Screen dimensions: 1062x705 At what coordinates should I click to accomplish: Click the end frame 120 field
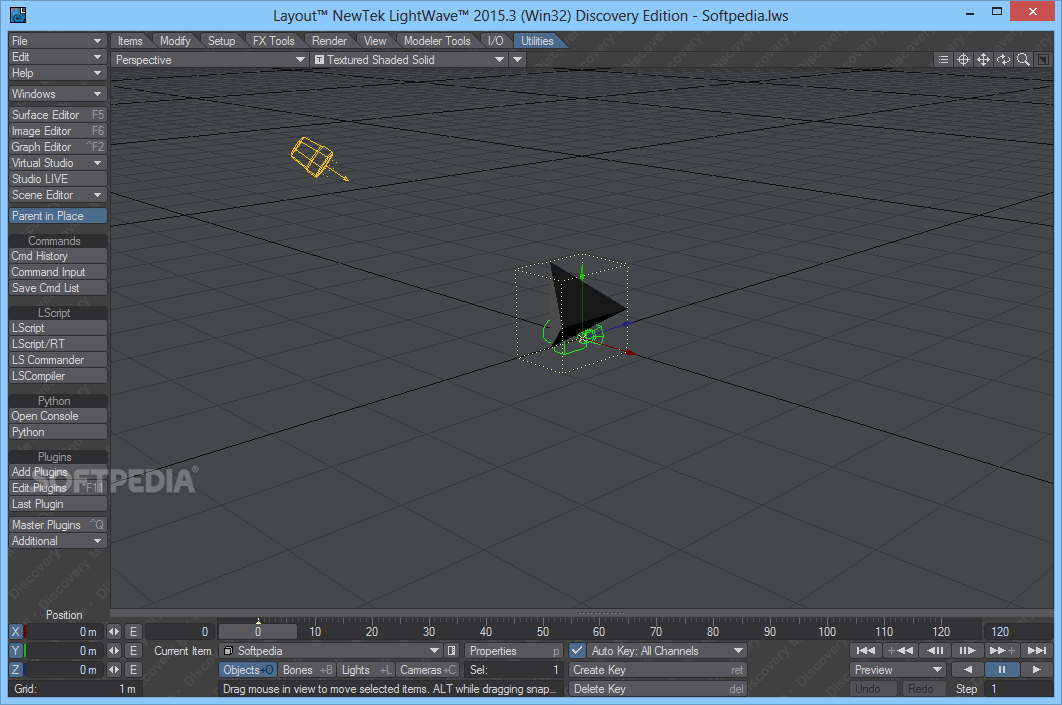click(1018, 631)
